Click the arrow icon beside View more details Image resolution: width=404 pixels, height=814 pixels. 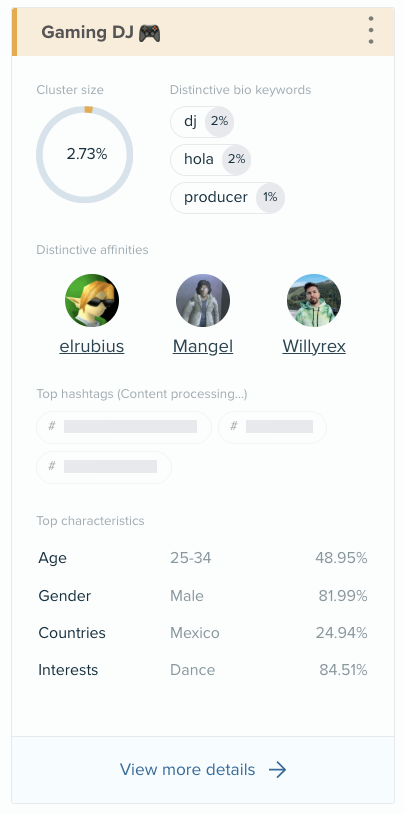pos(277,769)
